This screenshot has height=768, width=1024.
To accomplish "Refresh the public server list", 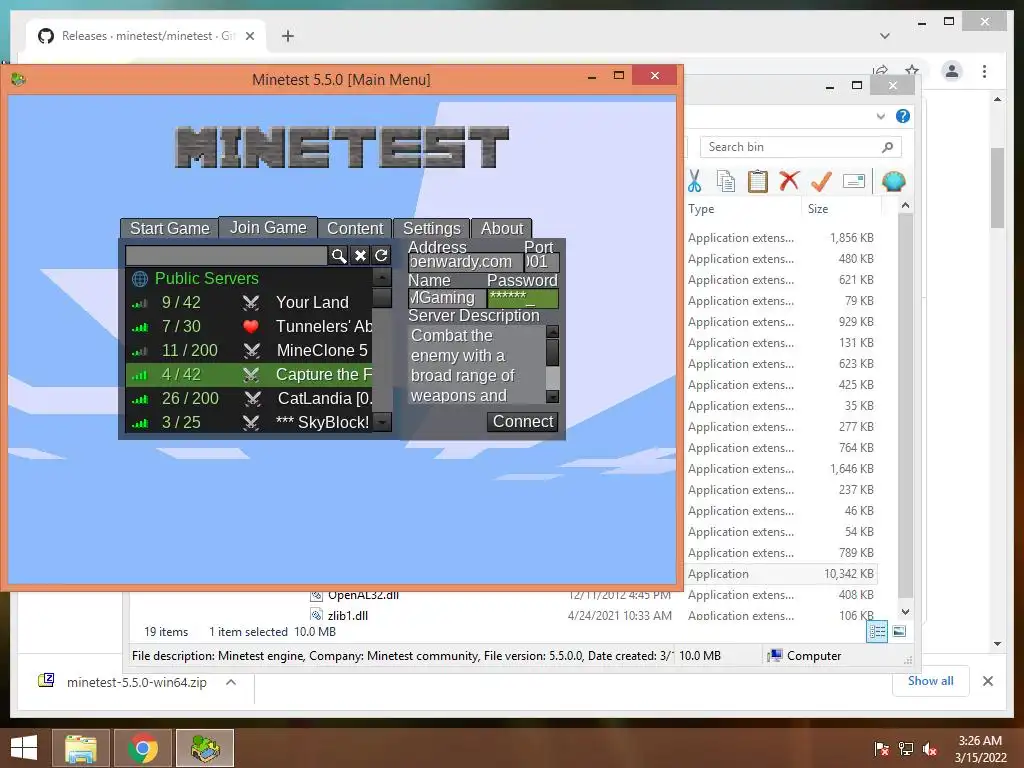I will pyautogui.click(x=381, y=255).
